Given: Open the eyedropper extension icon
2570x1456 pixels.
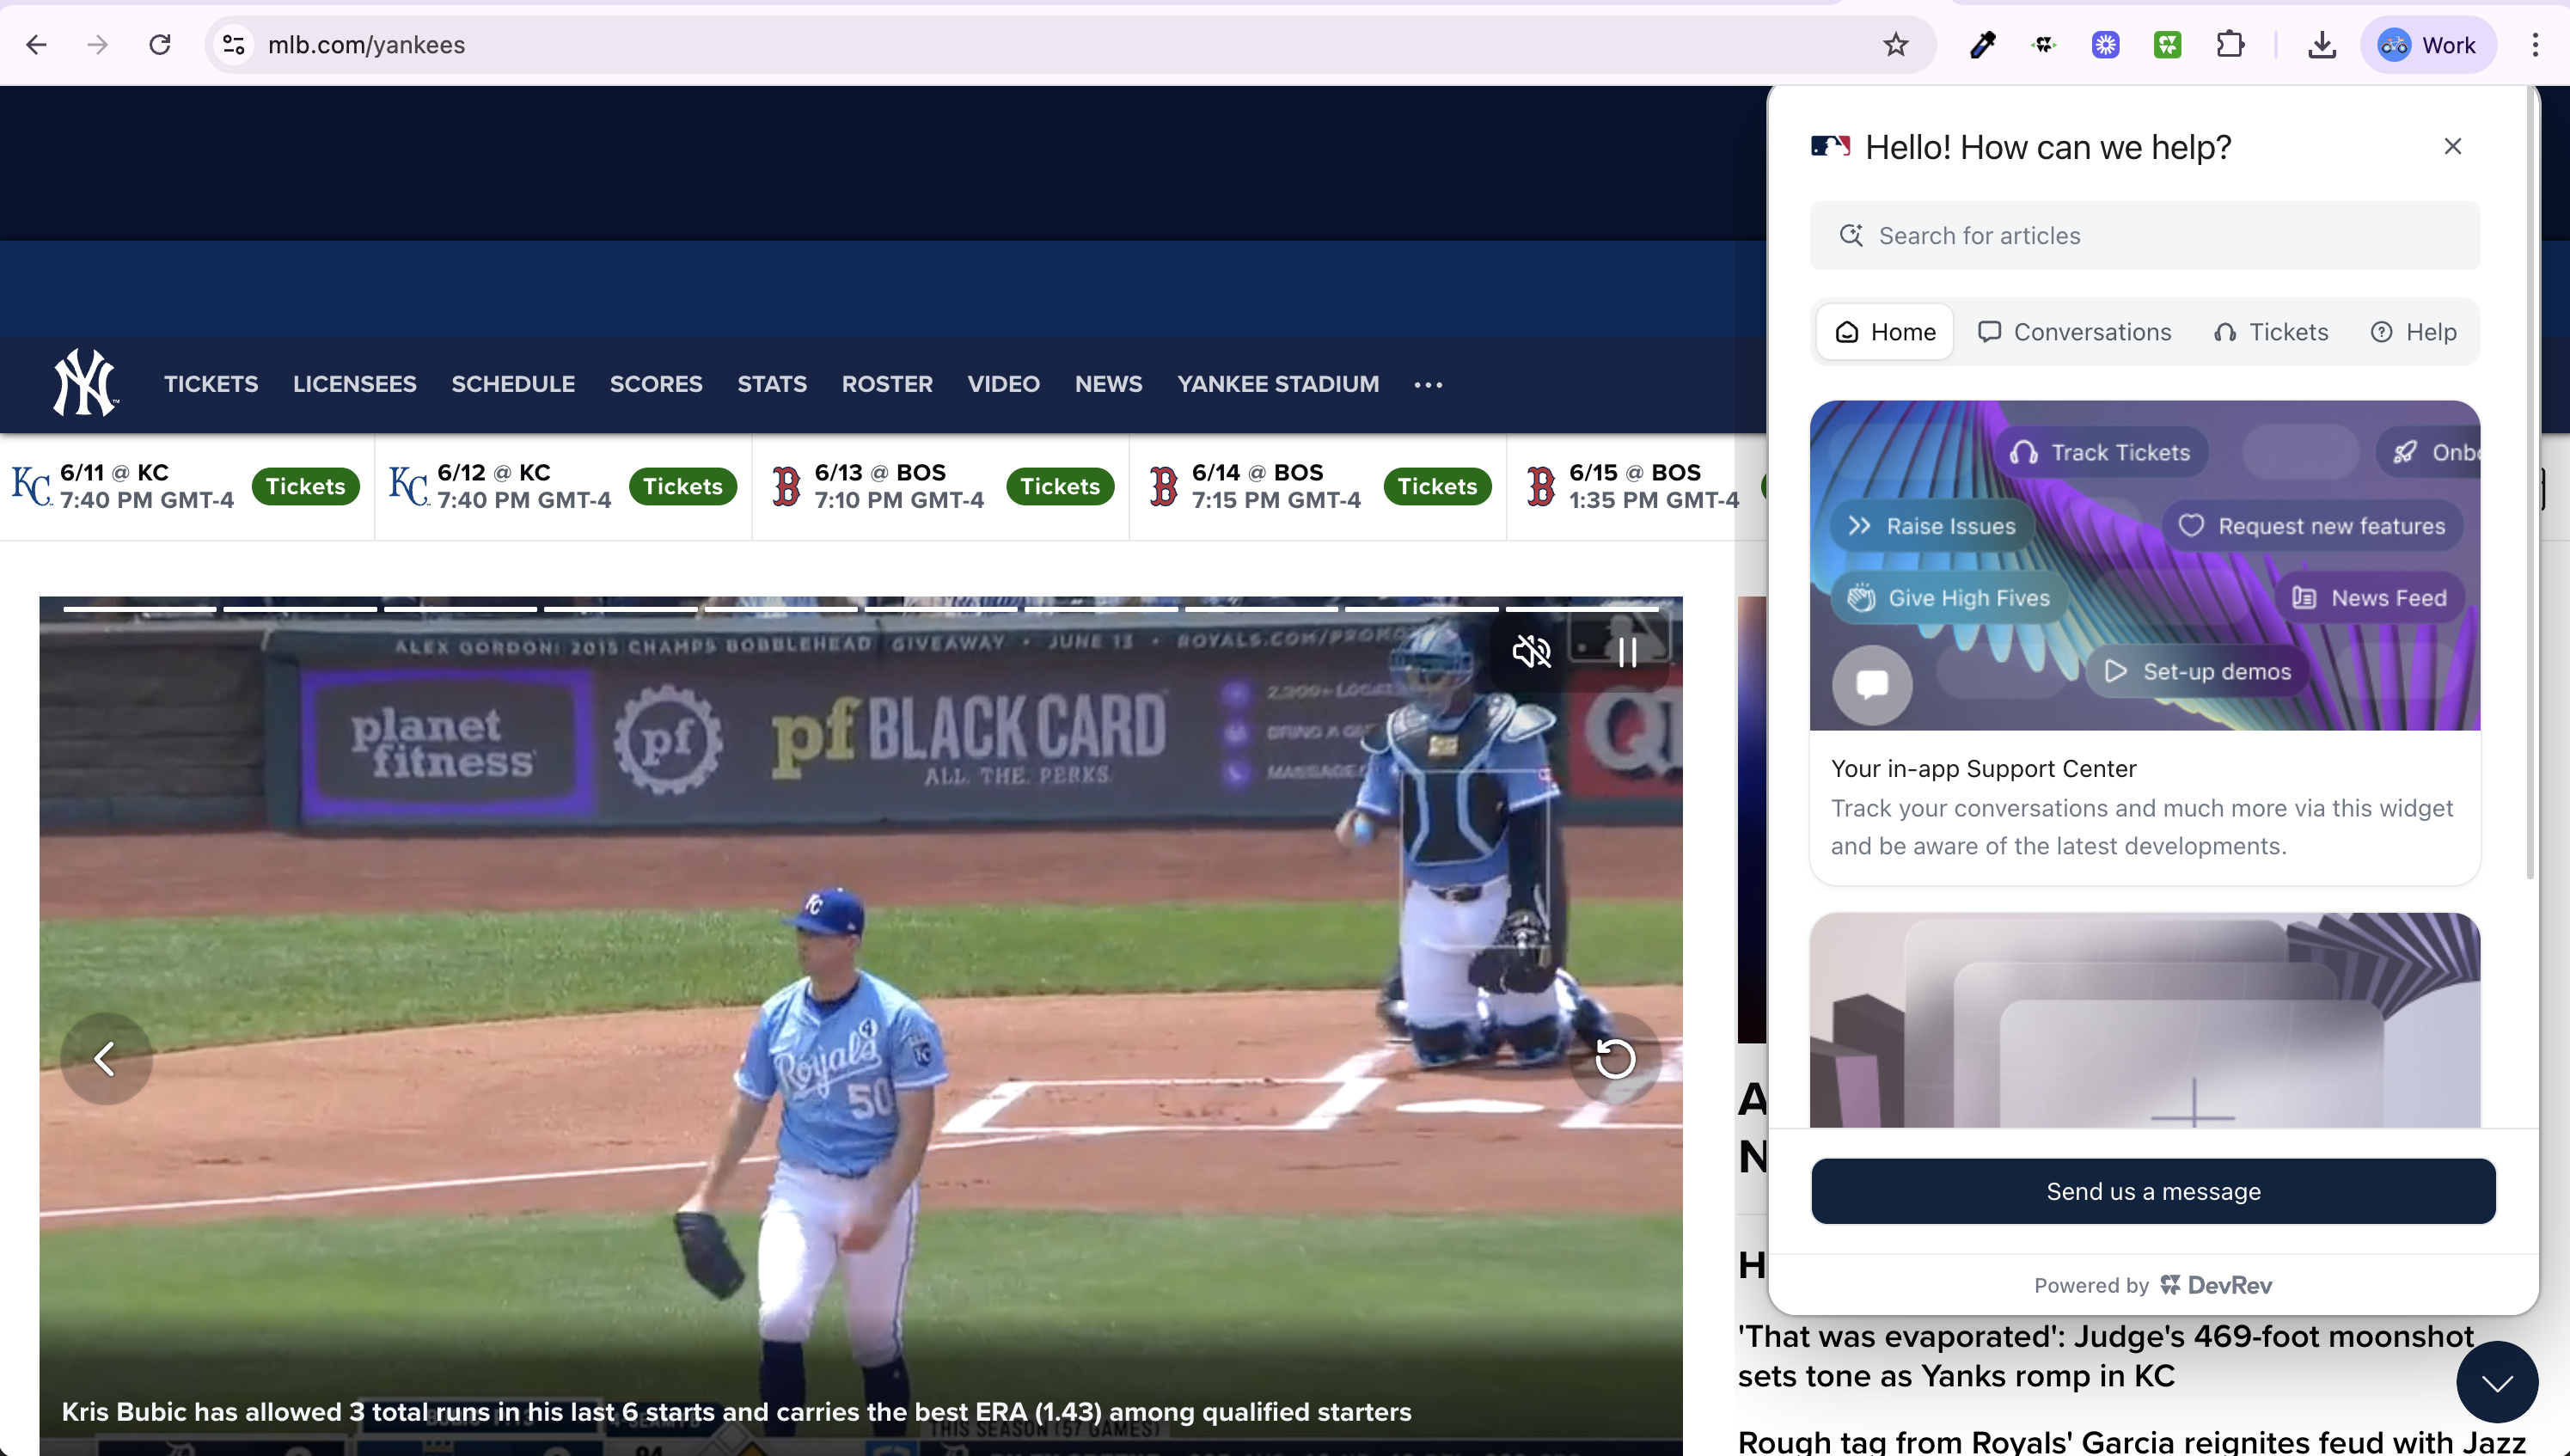Looking at the screenshot, I should [1982, 45].
